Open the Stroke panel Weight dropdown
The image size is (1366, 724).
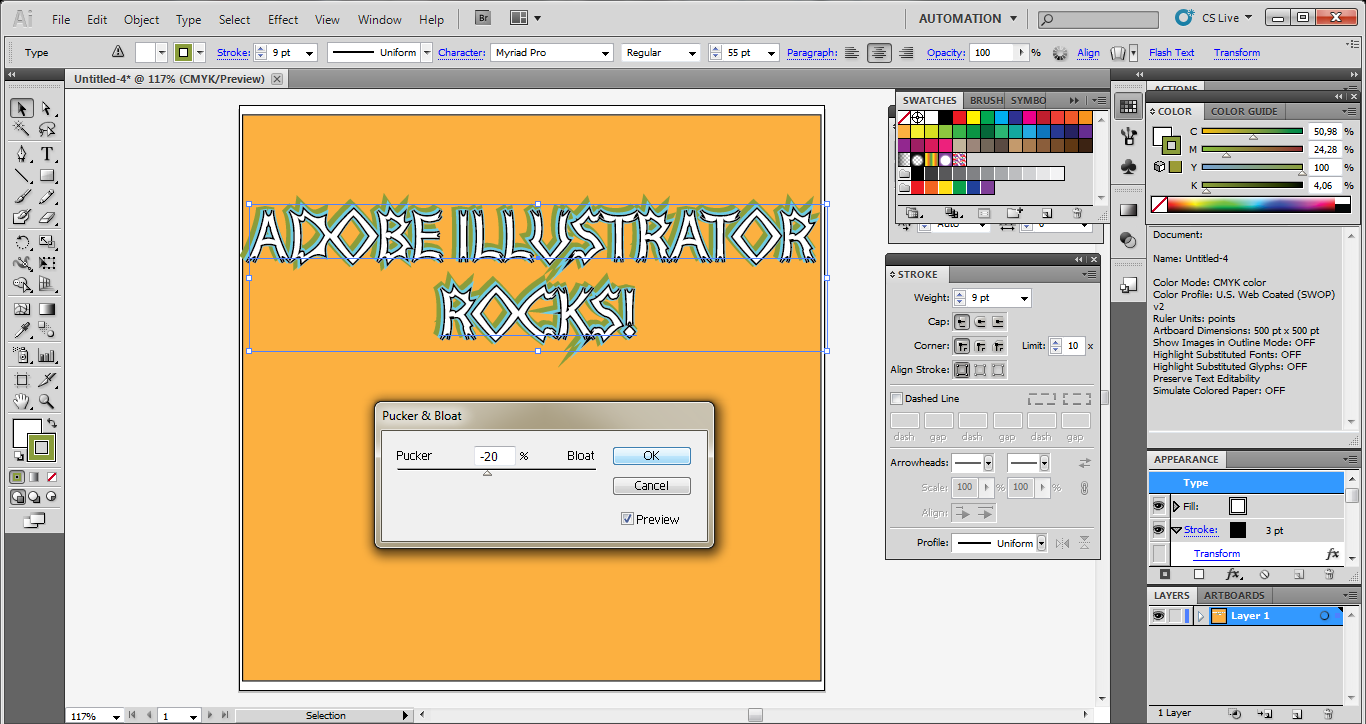pos(1023,298)
